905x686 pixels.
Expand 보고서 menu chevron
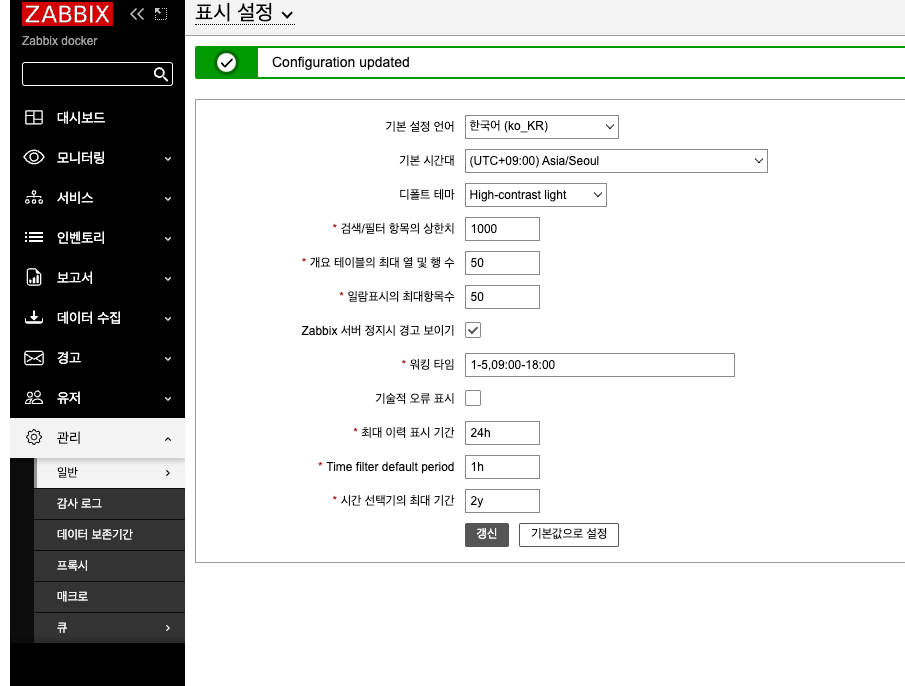pos(168,279)
